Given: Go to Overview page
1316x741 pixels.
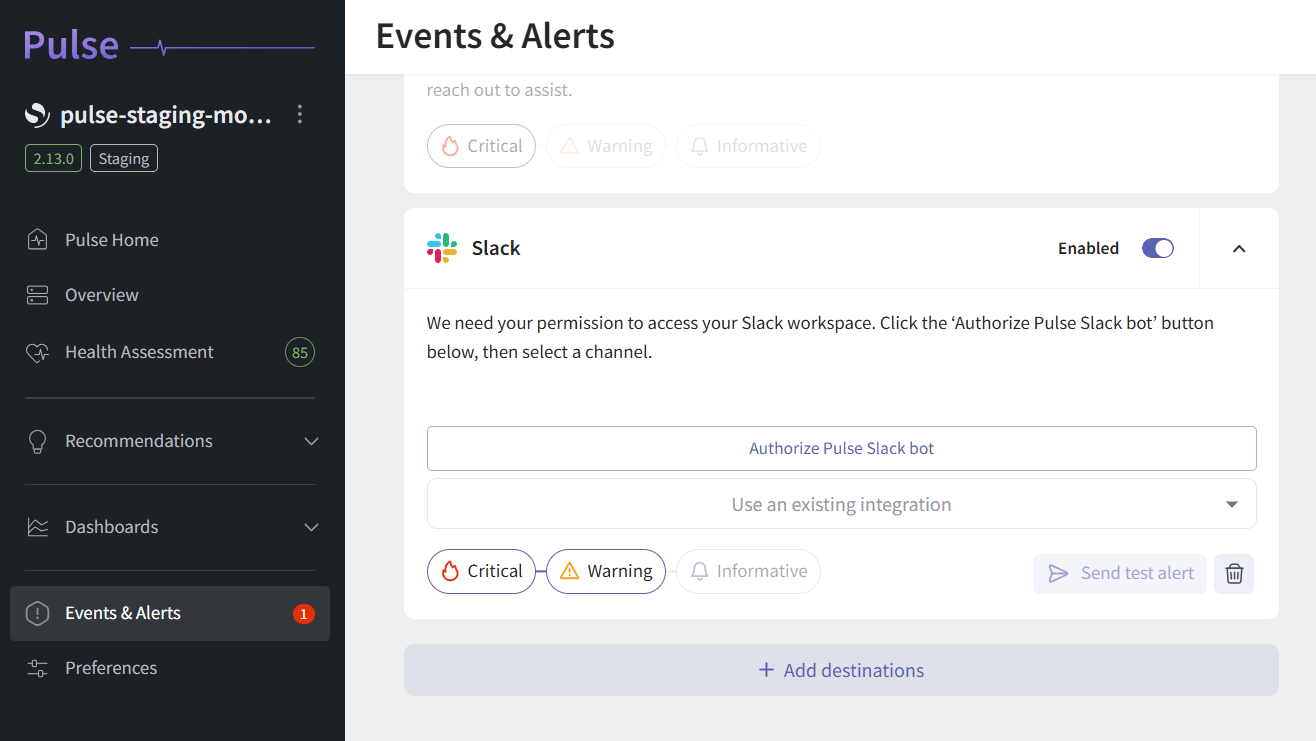Looking at the screenshot, I should click(170, 295).
